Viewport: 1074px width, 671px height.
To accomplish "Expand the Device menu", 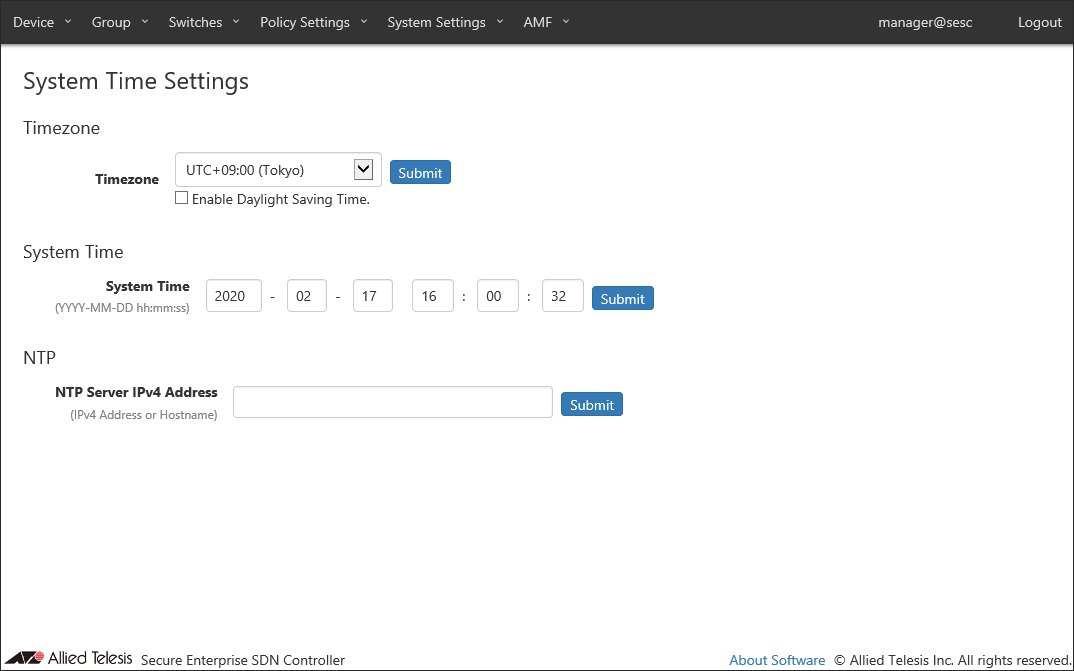I will click(x=42, y=22).
